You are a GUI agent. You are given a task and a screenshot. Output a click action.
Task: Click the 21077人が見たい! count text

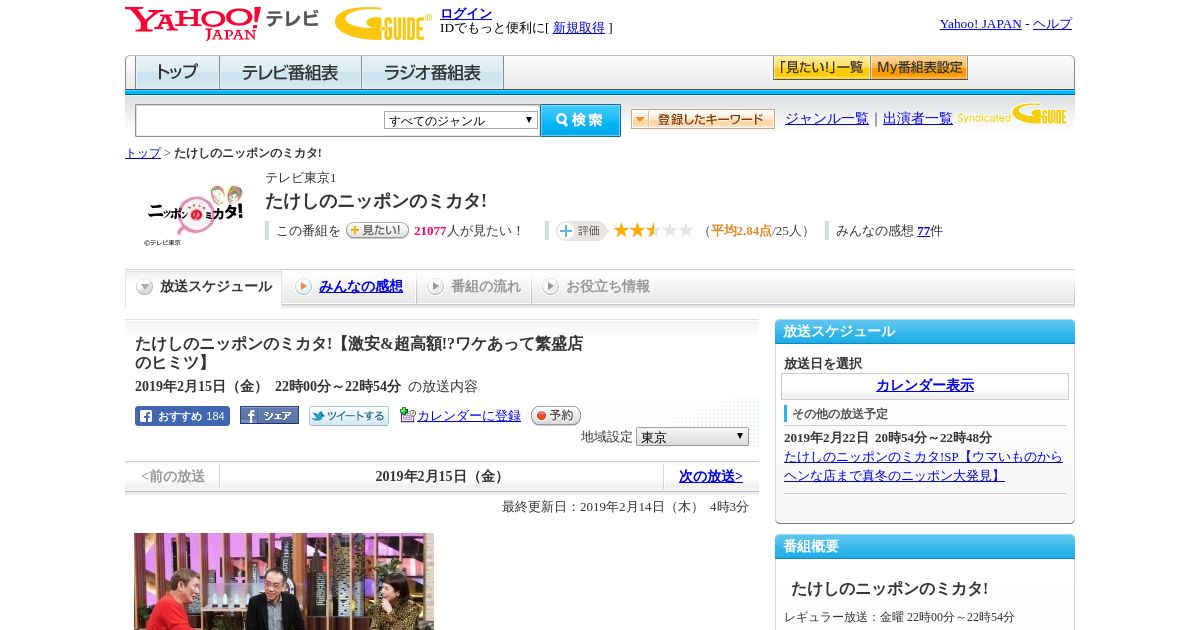tap(469, 231)
